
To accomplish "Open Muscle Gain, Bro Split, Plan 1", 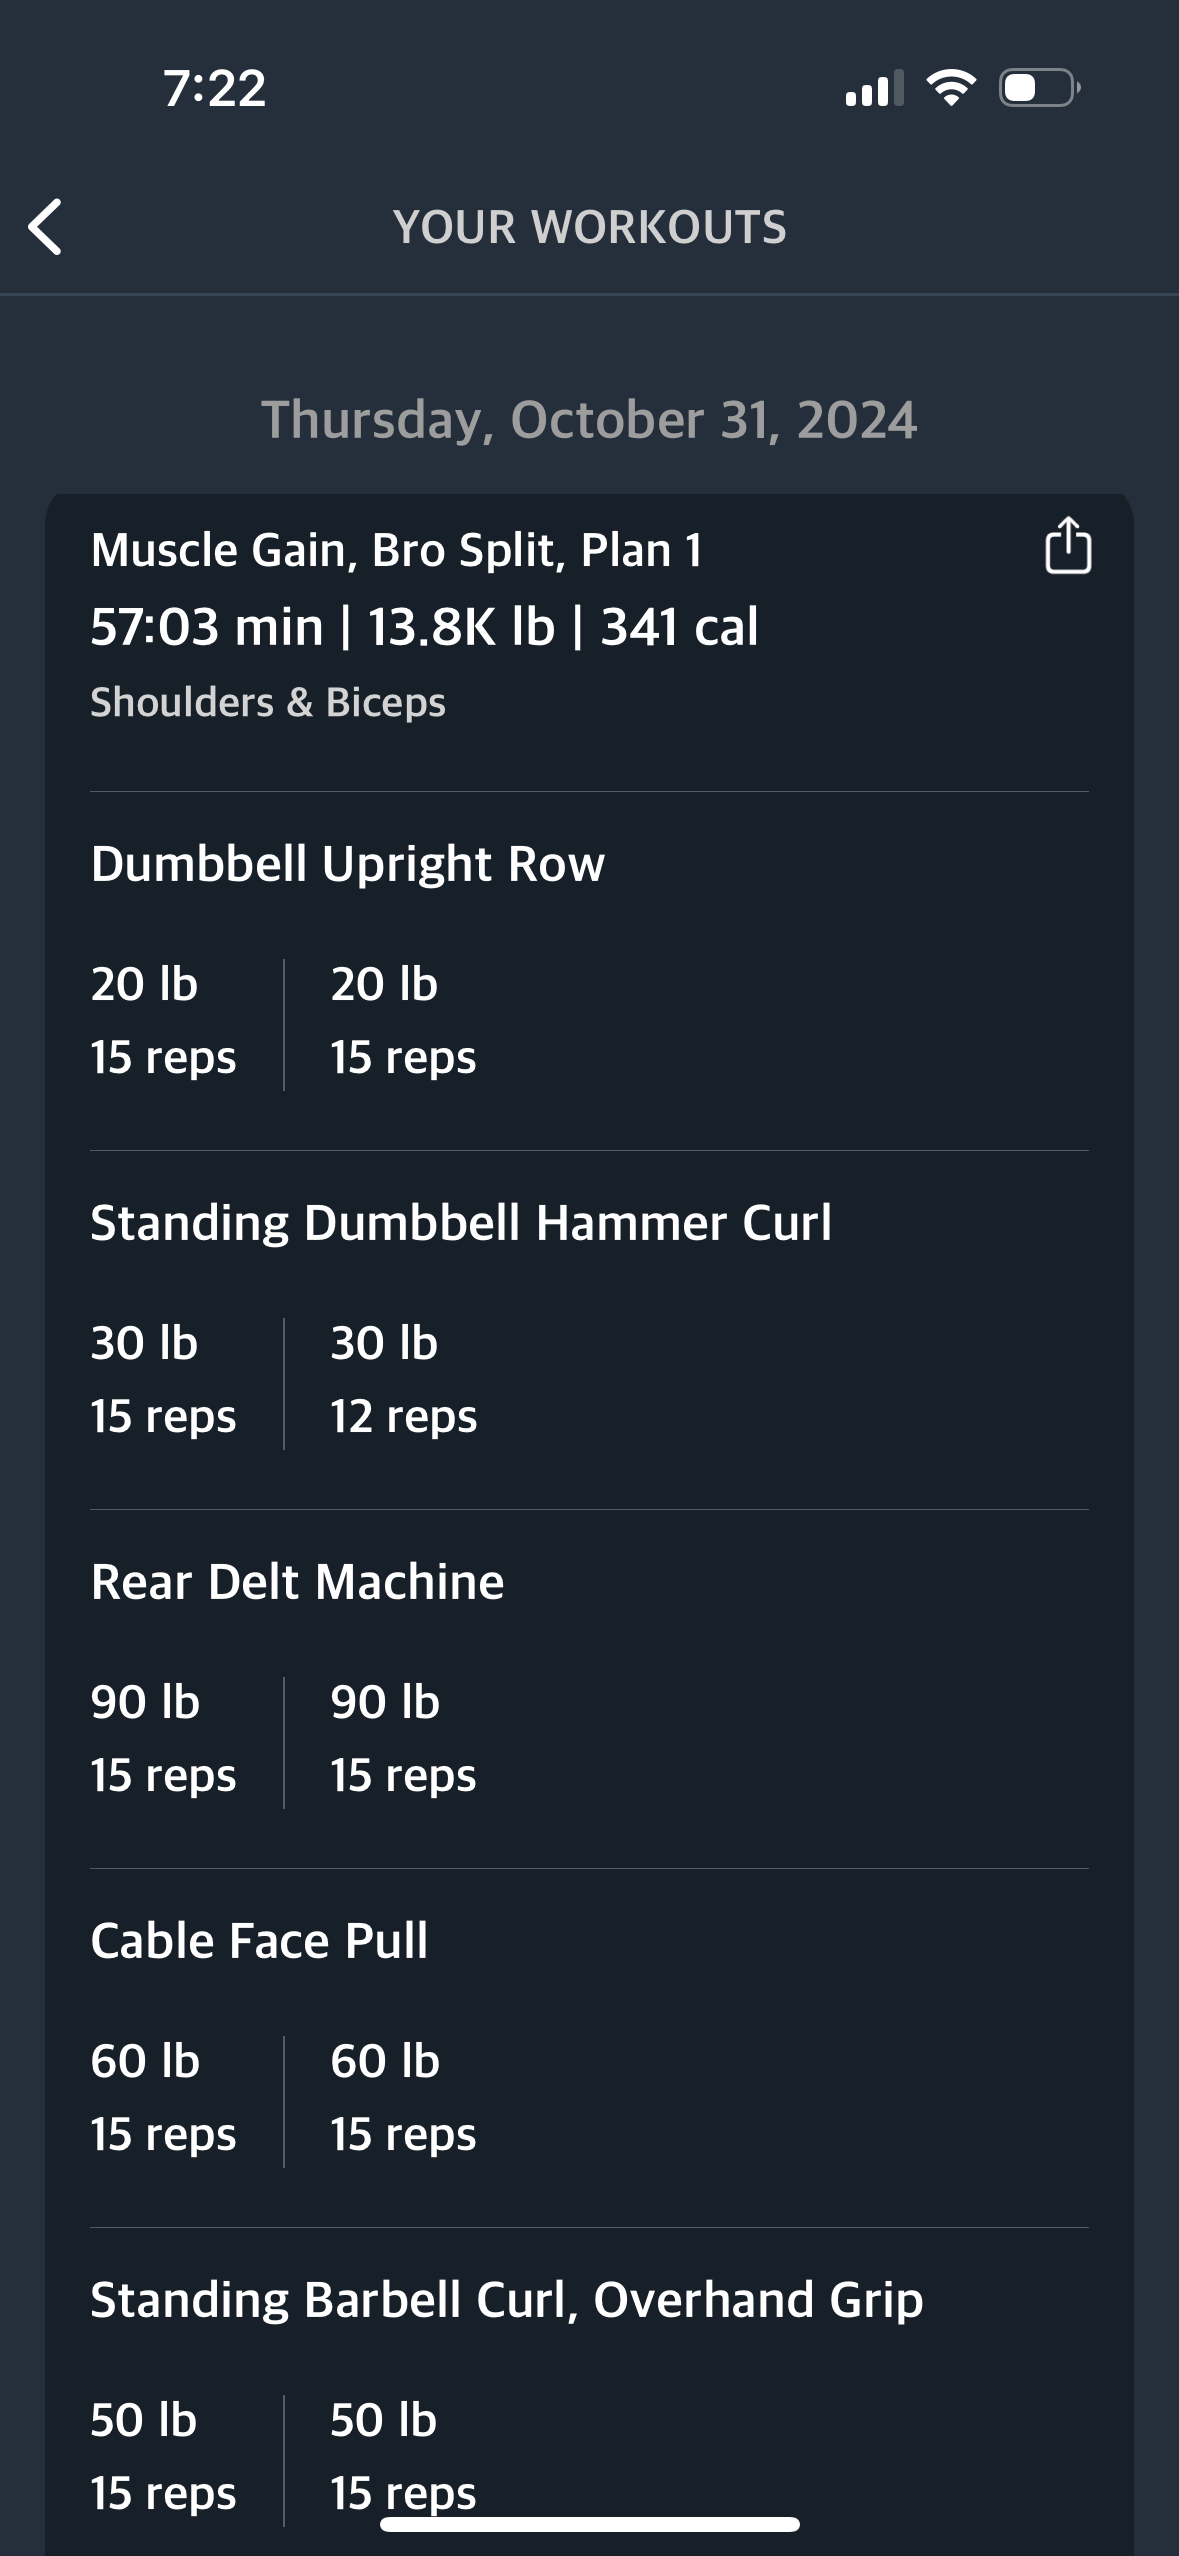I will (x=396, y=550).
